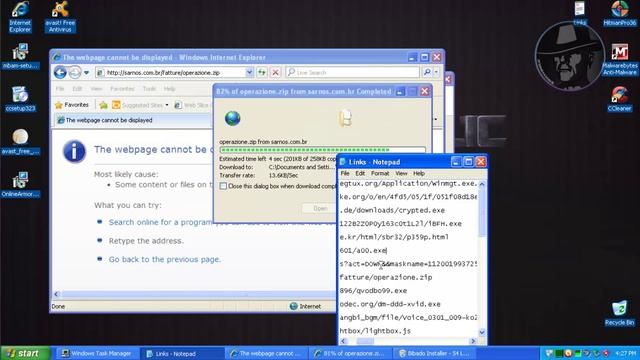Open Format menu in Notepad
Screen dimensions: 640x360
[x=380, y=173]
